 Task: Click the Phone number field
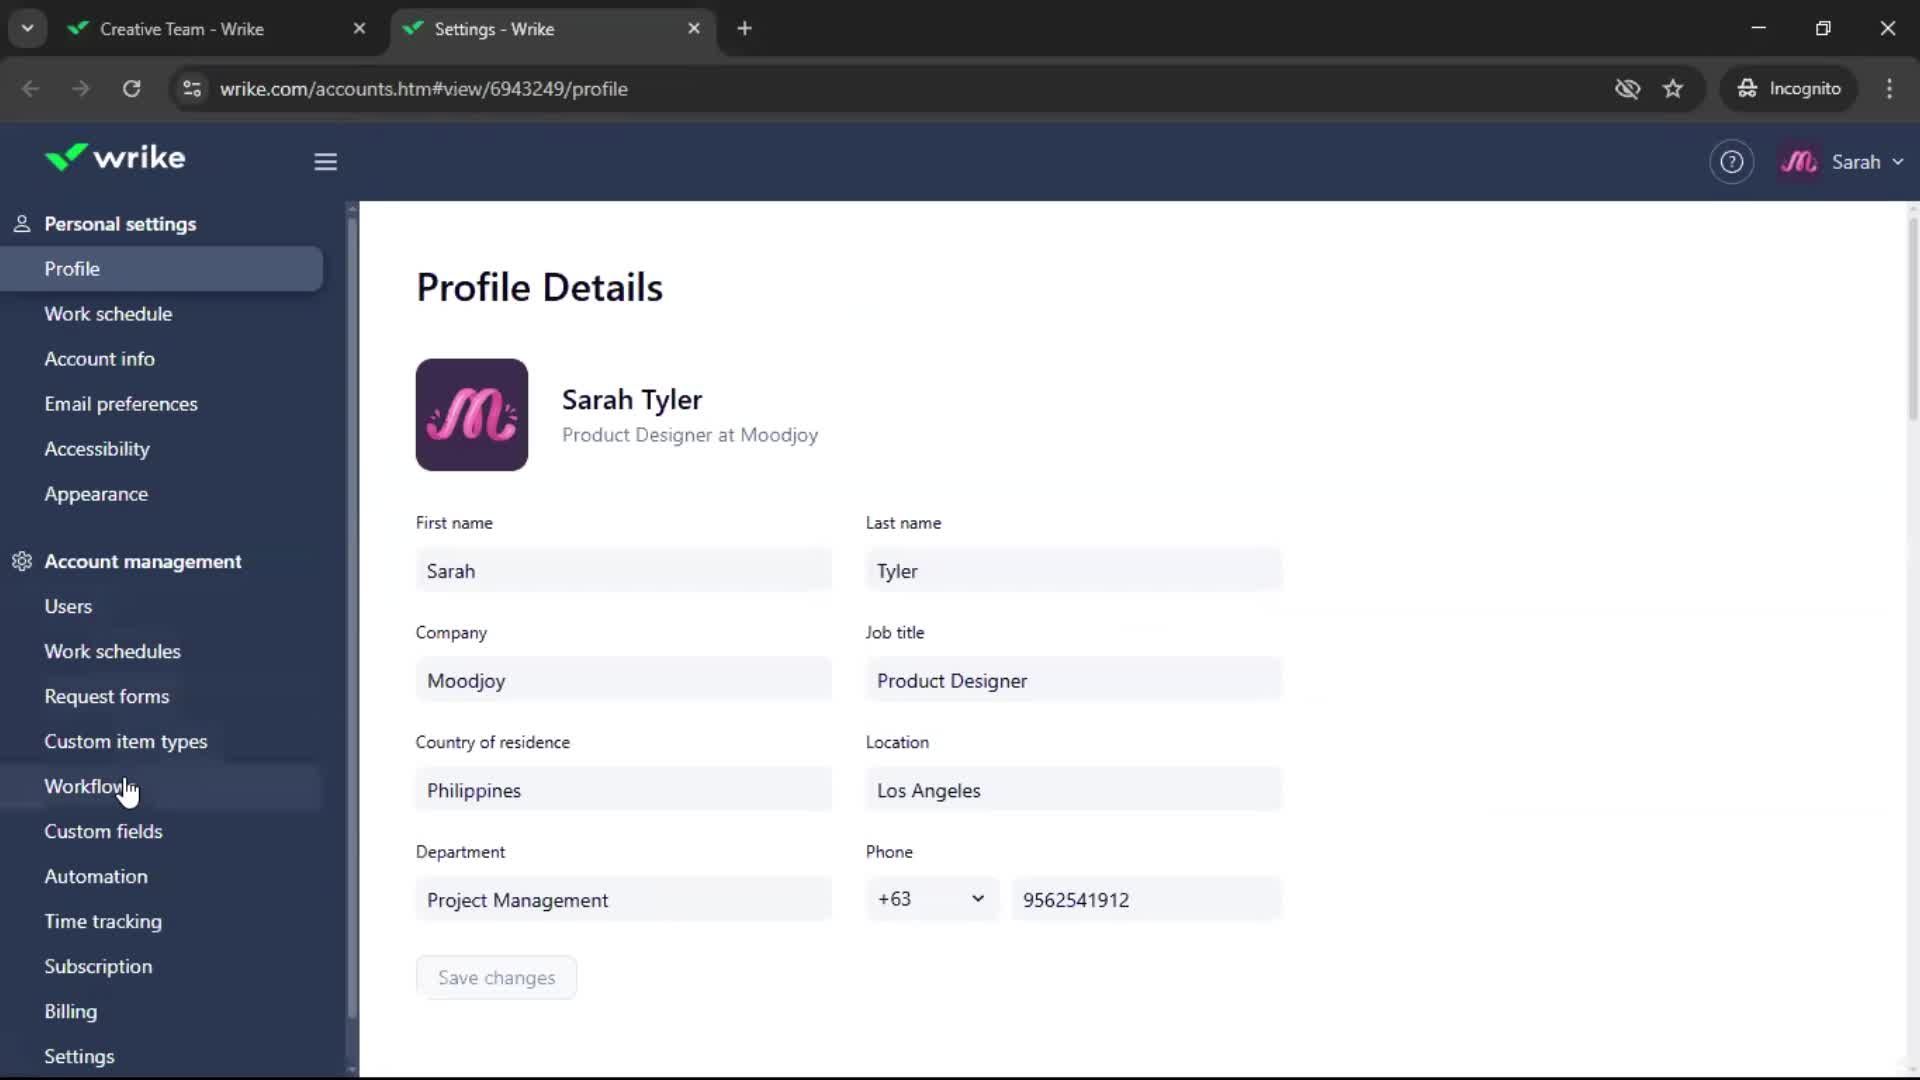(x=1146, y=899)
